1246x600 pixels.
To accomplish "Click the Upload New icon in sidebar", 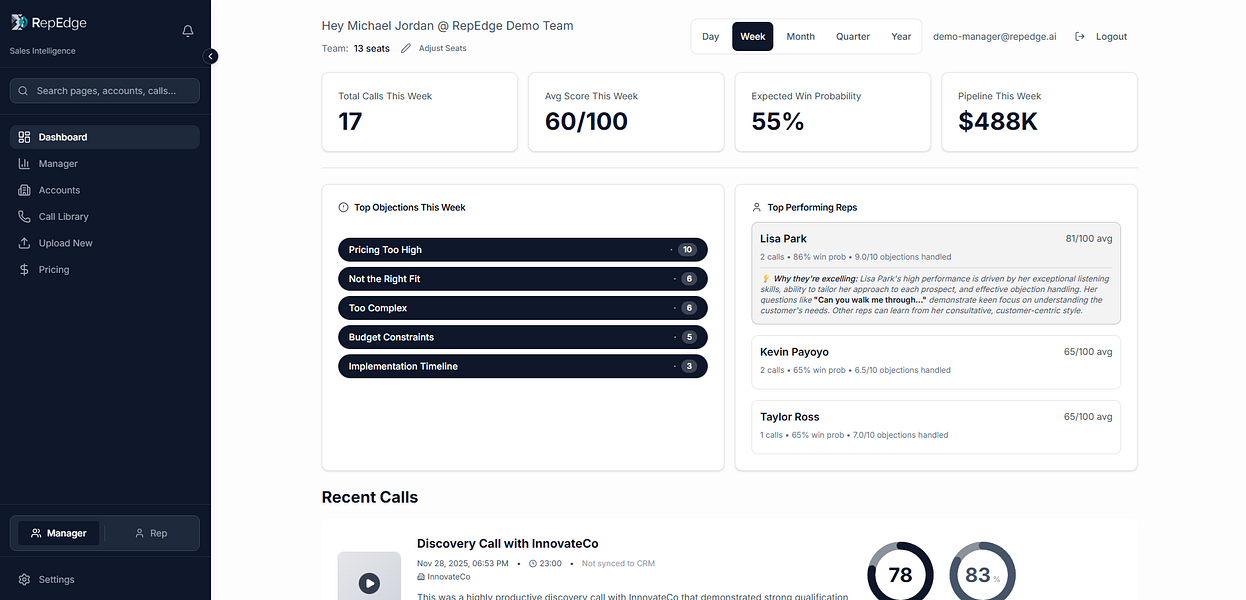I will (x=22, y=242).
